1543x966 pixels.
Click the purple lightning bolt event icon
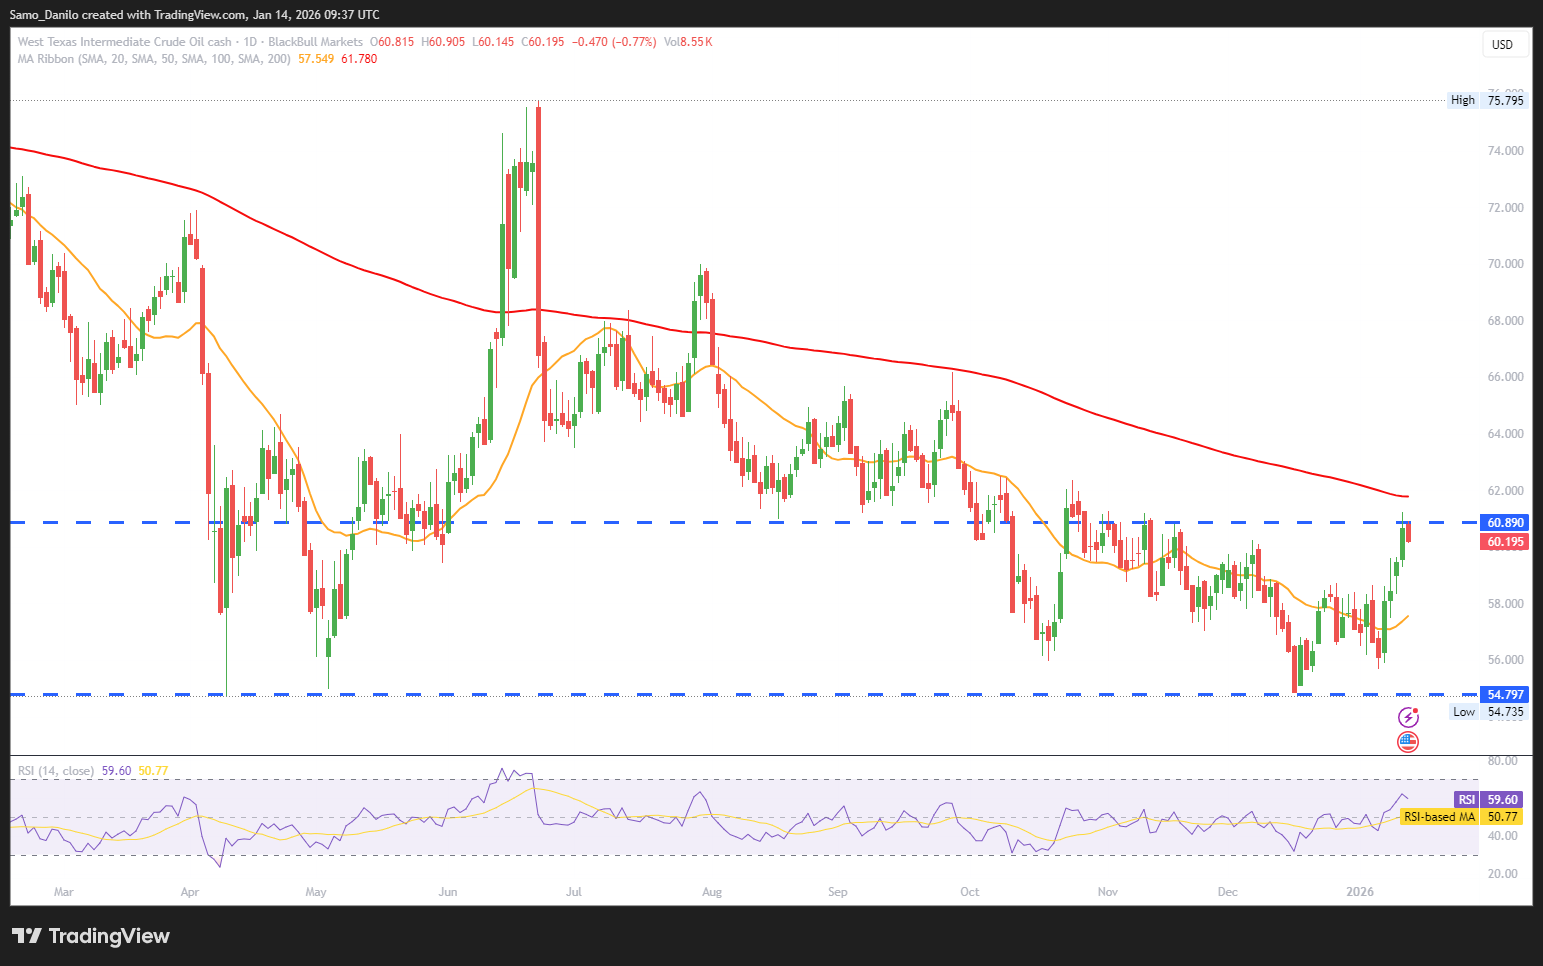point(1408,717)
